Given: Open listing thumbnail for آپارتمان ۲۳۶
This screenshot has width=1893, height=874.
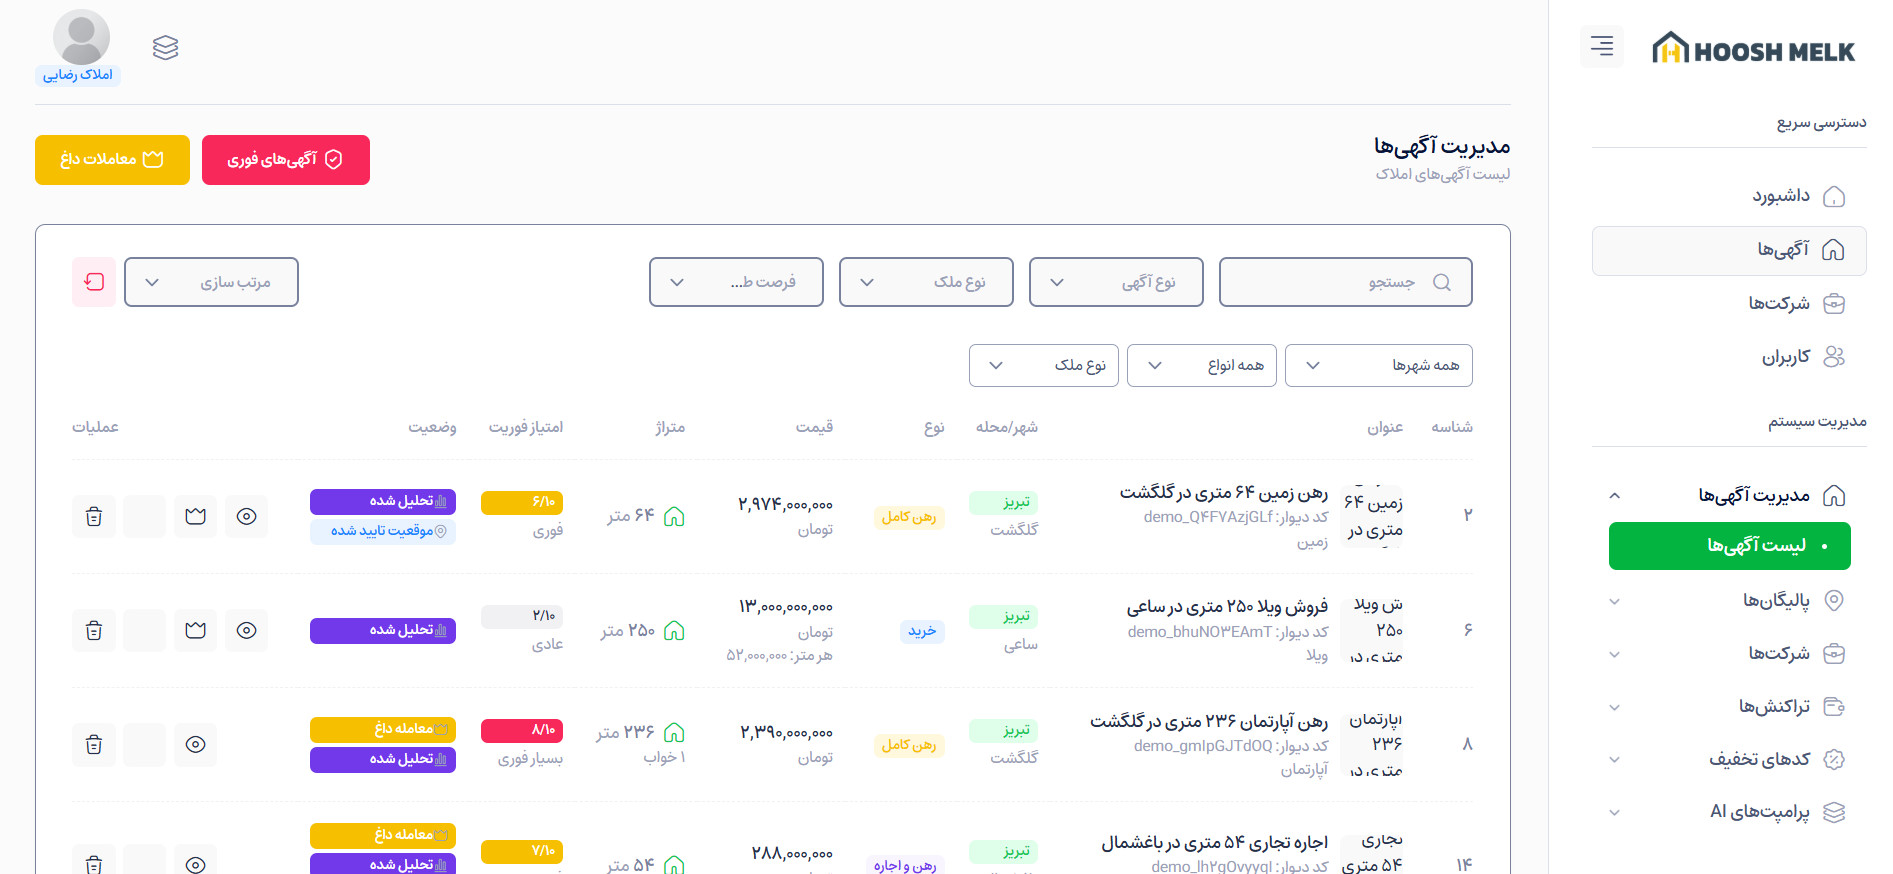Looking at the screenshot, I should (1372, 744).
